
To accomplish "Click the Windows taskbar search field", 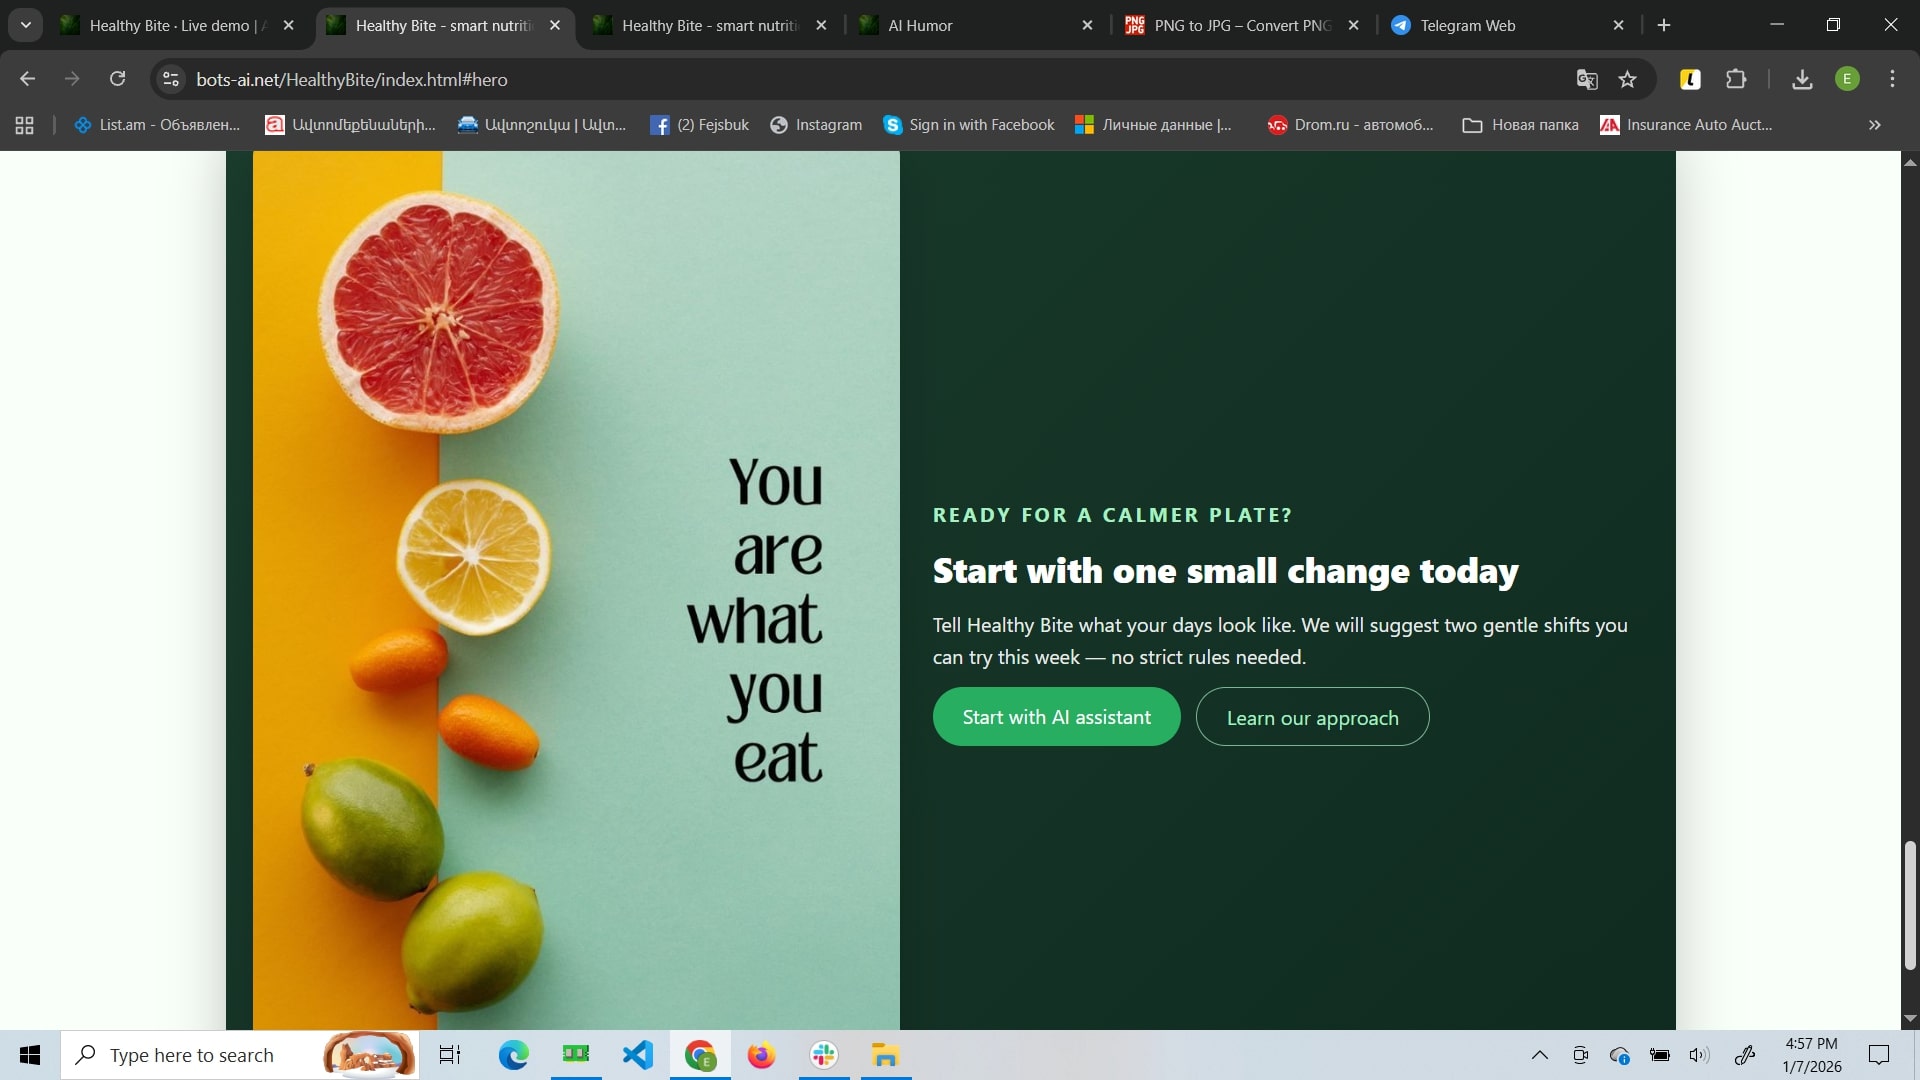I will pos(200,1055).
